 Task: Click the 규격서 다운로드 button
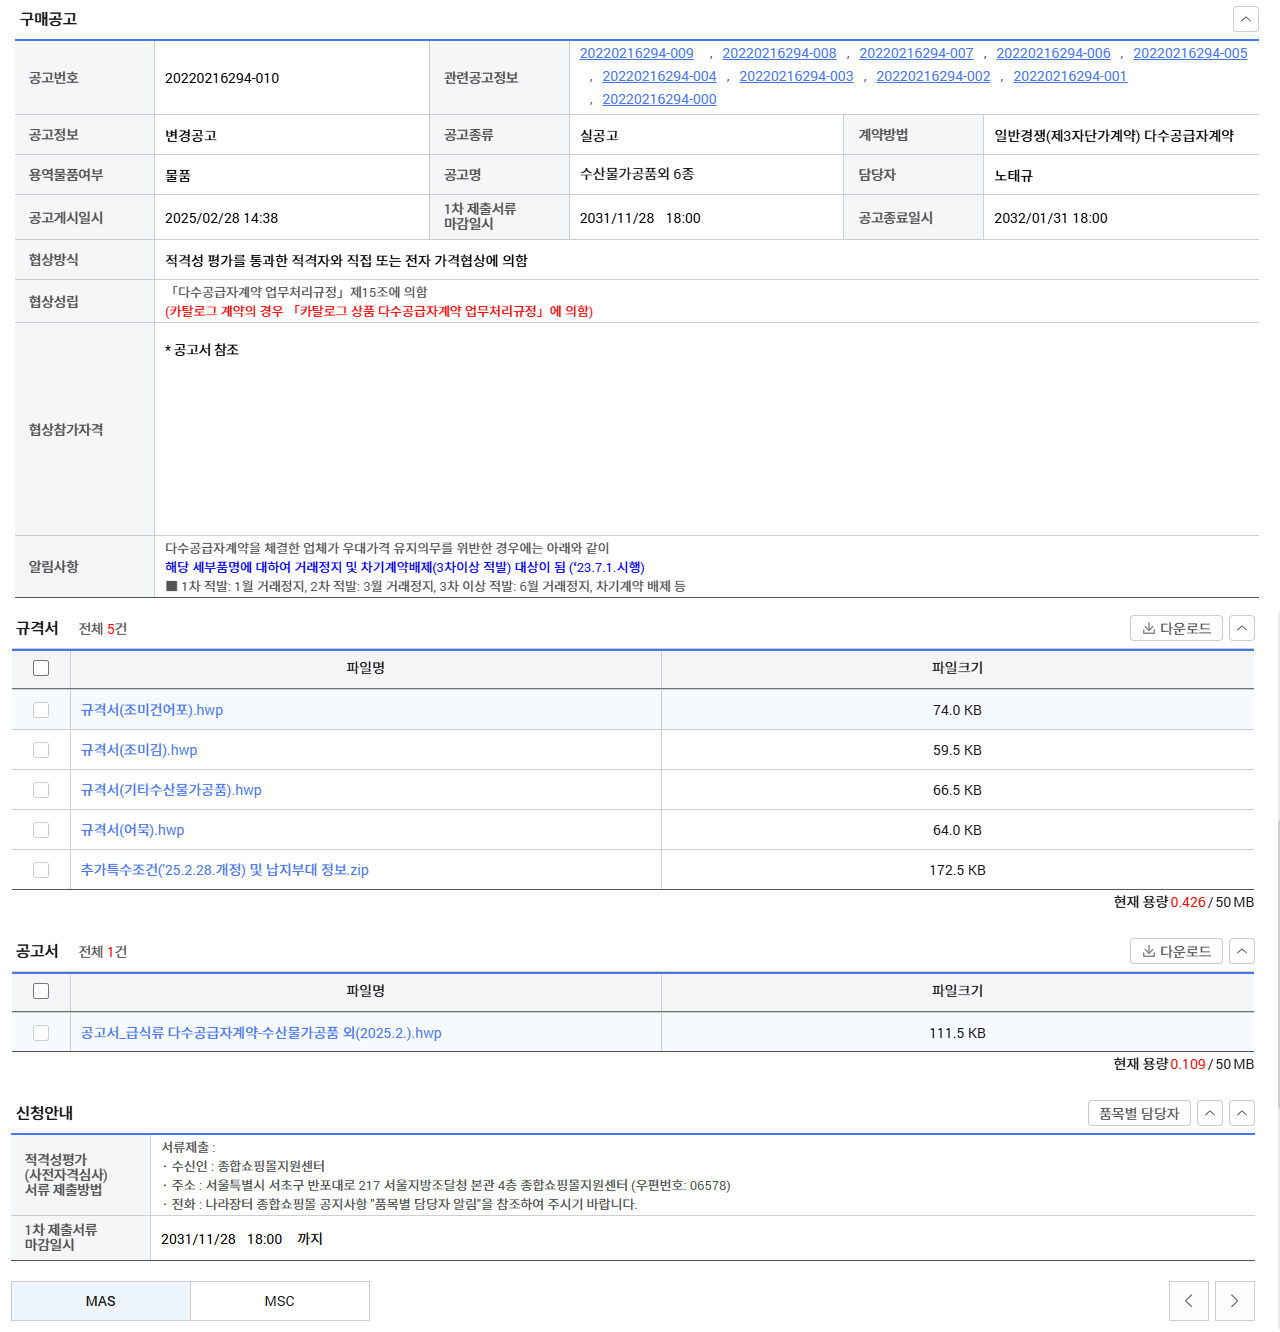coord(1176,628)
